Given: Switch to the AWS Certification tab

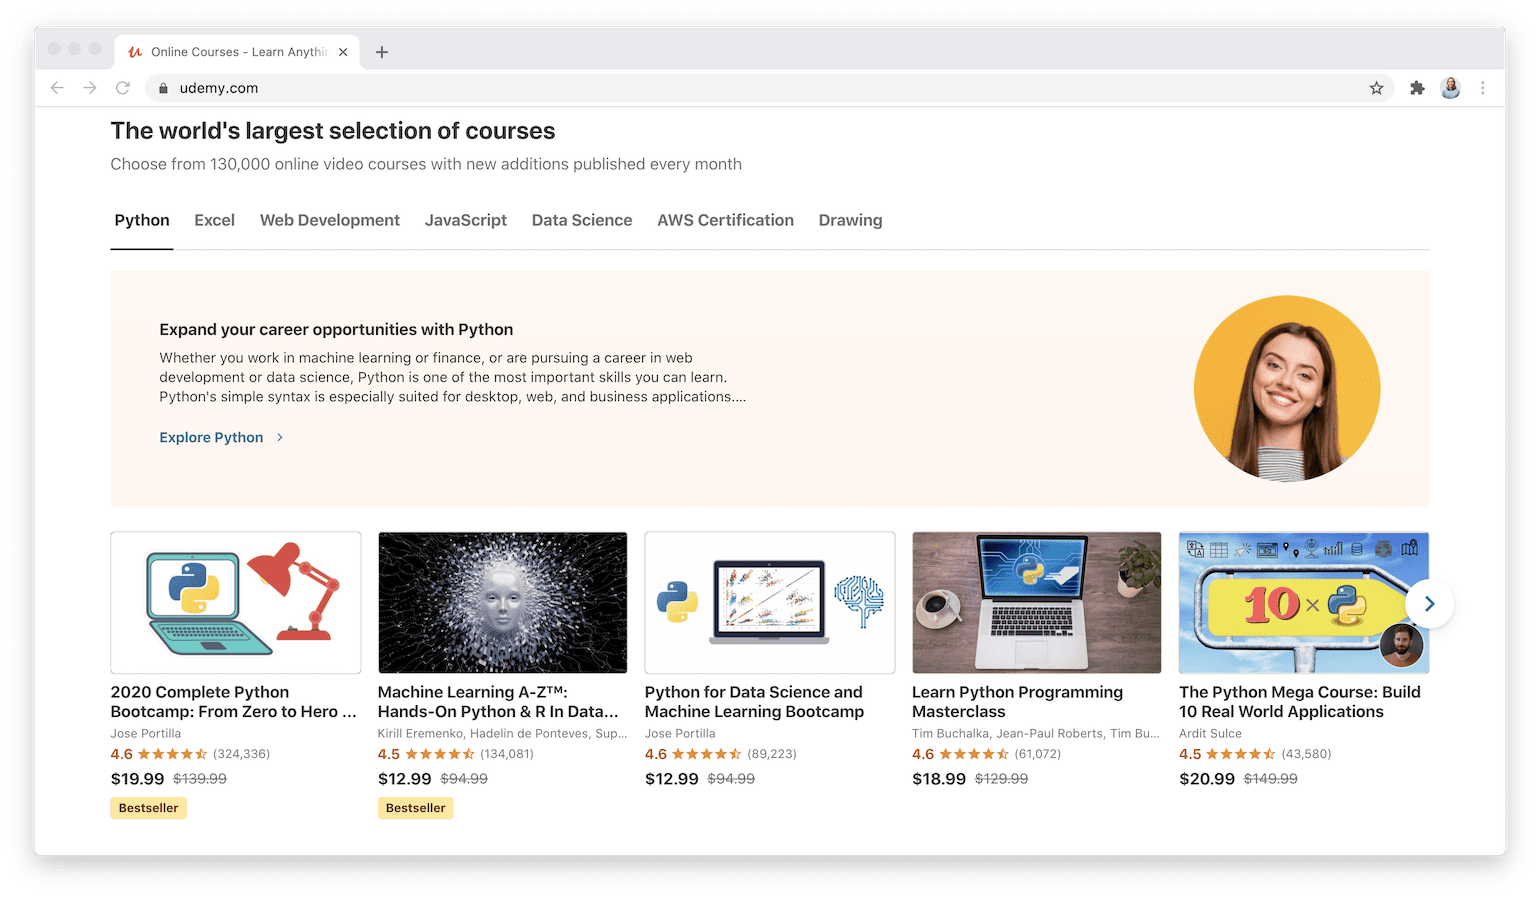Looking at the screenshot, I should [x=725, y=220].
